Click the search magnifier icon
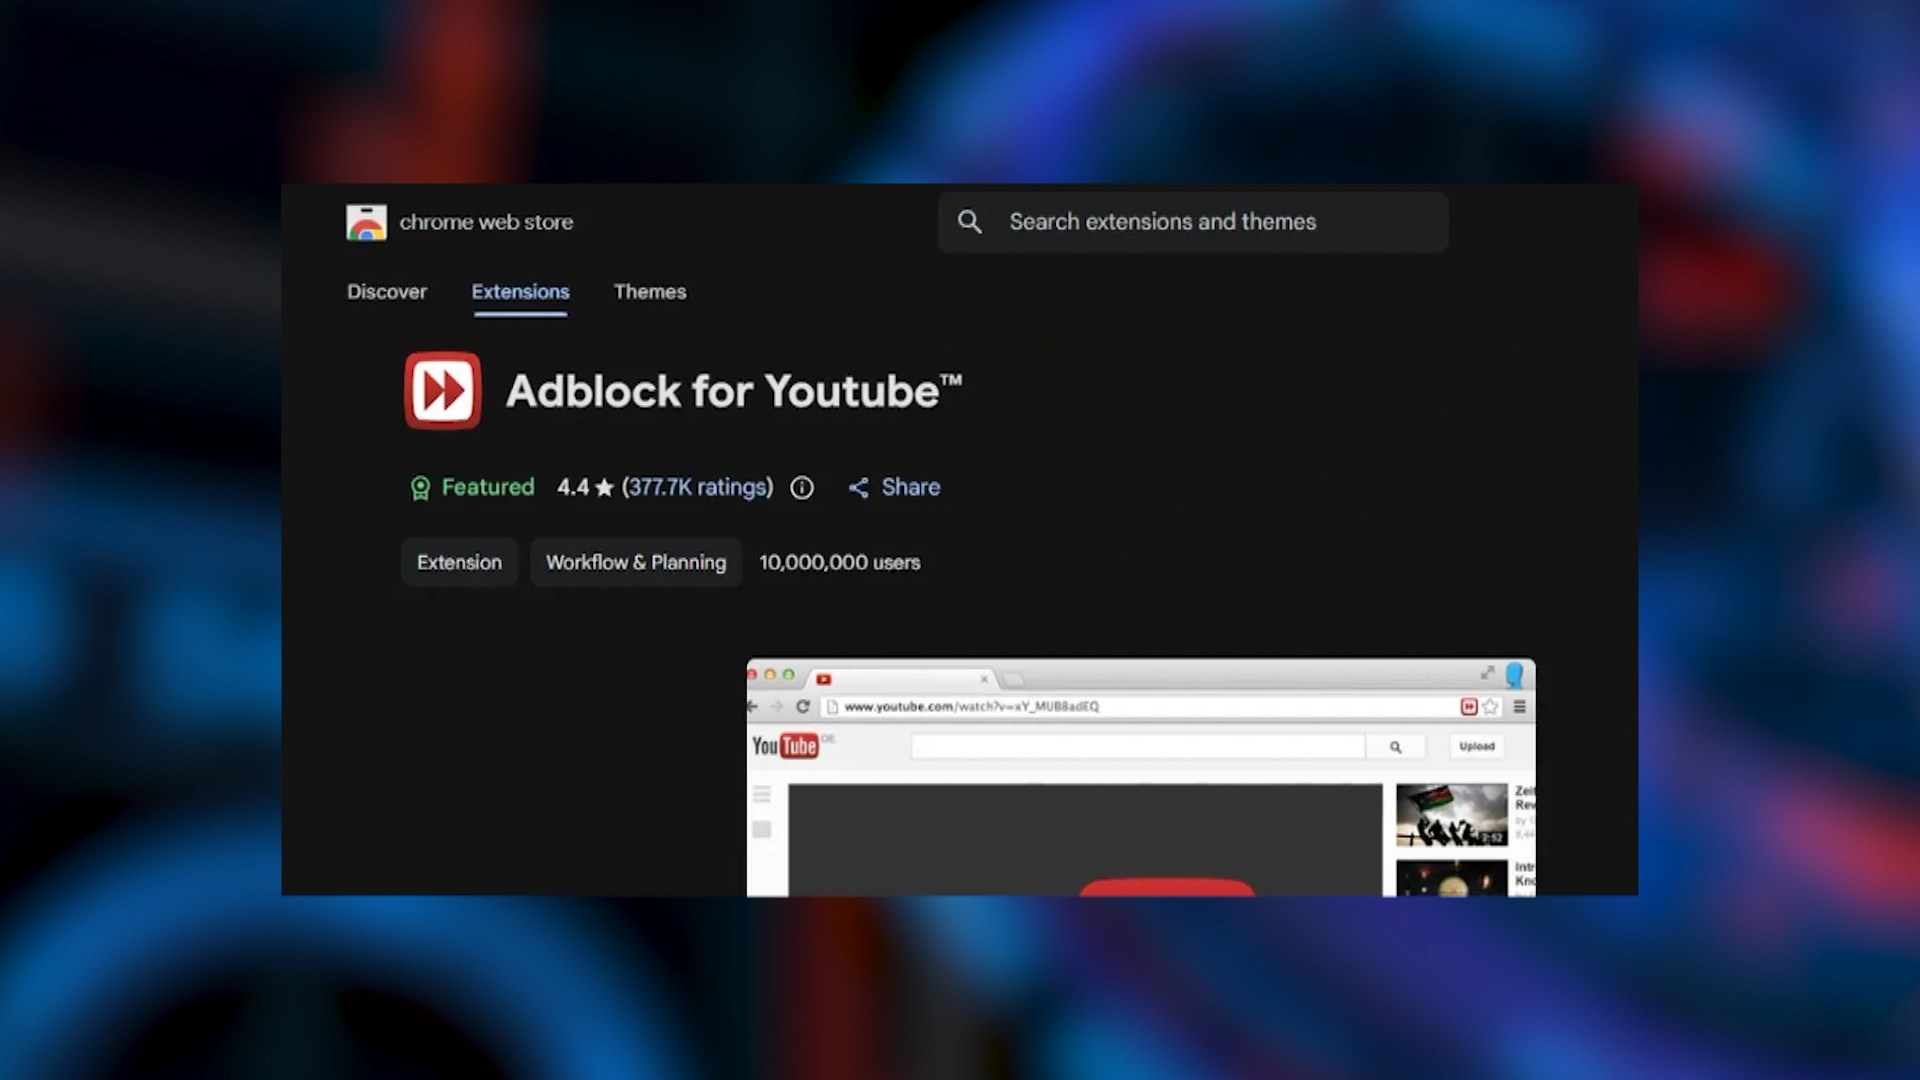The image size is (1920, 1080). tap(969, 222)
